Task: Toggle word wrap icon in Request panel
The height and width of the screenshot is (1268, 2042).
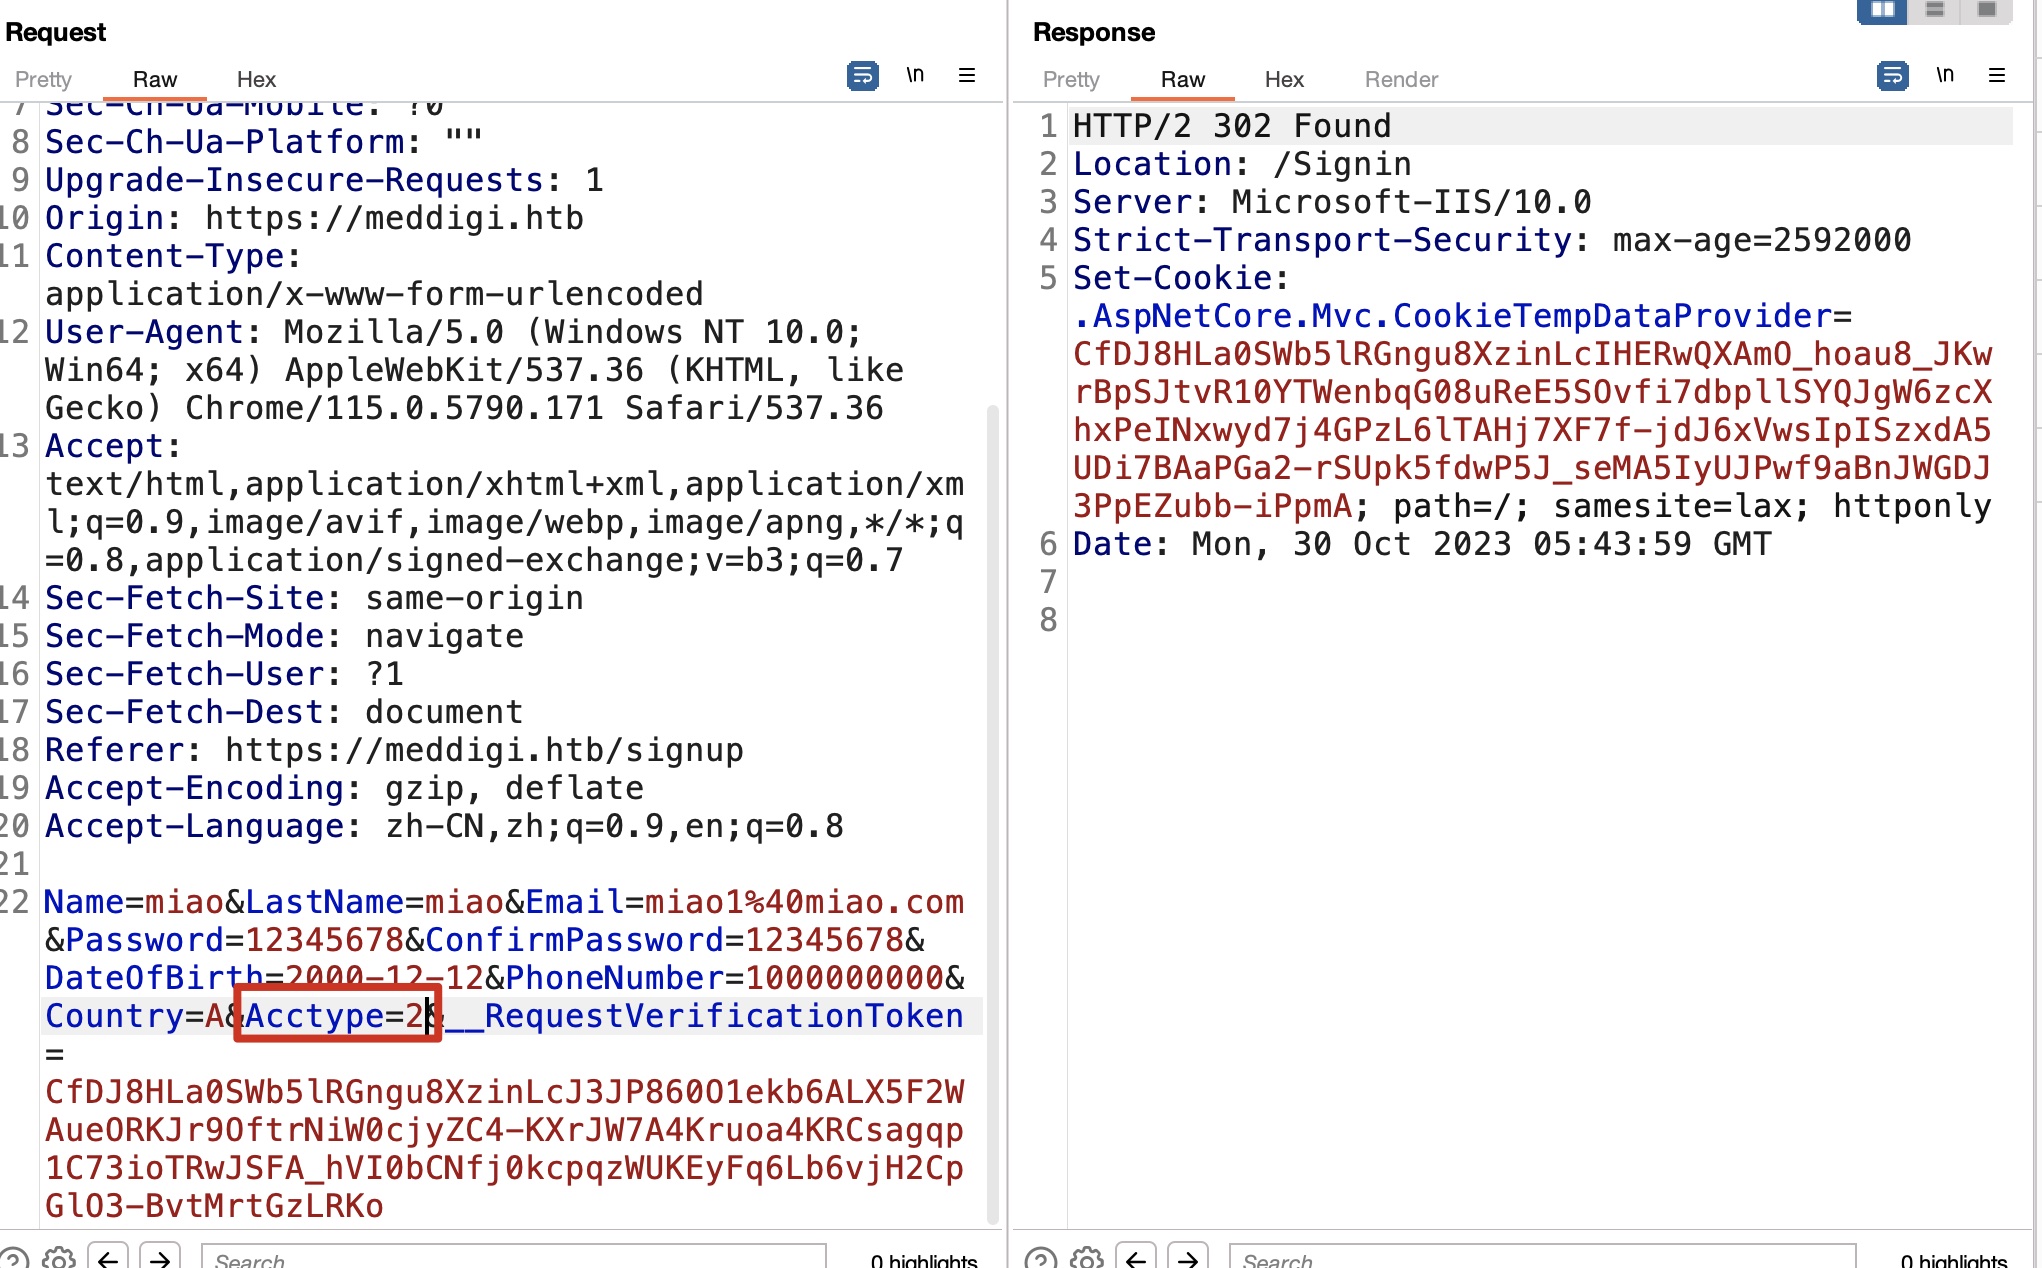Action: (862, 76)
